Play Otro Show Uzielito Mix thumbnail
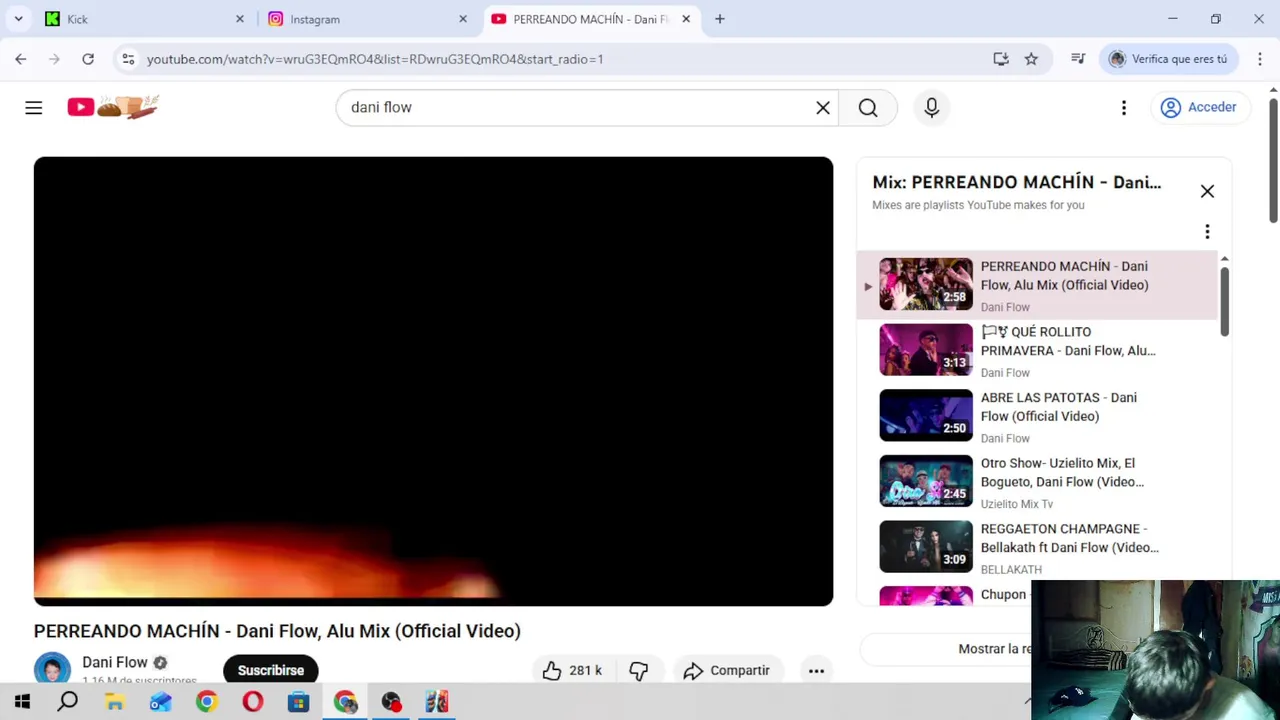 [926, 481]
